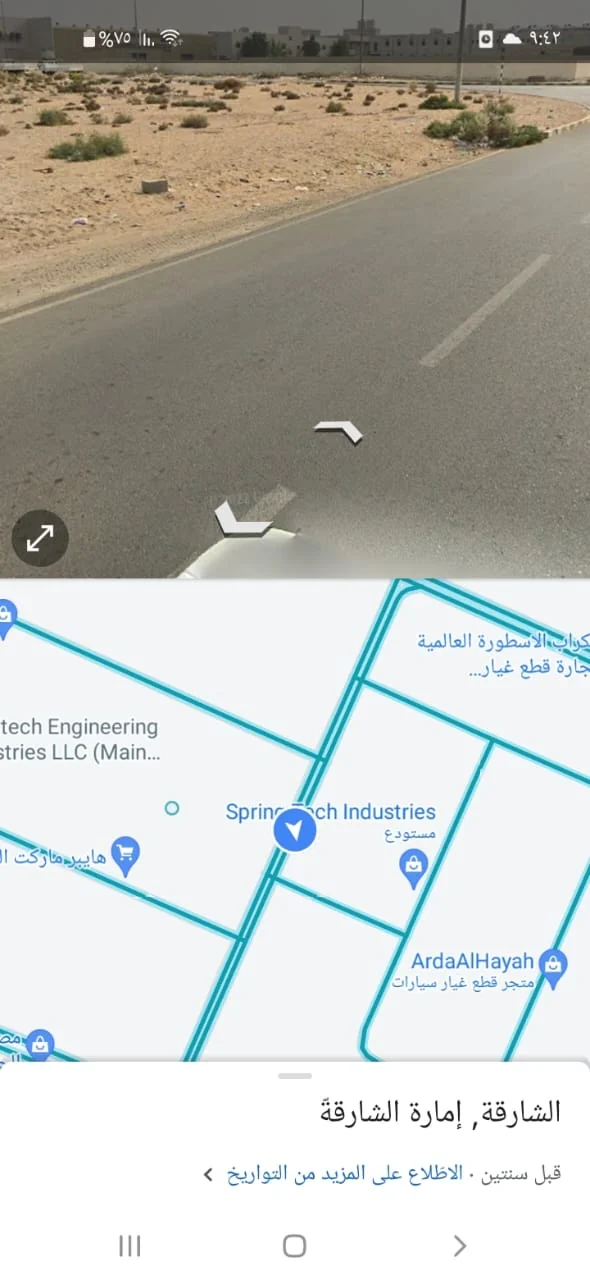Viewport: 590px width, 1280px height.
Task: Select the hypermarket shopping cart pin
Action: [126, 856]
